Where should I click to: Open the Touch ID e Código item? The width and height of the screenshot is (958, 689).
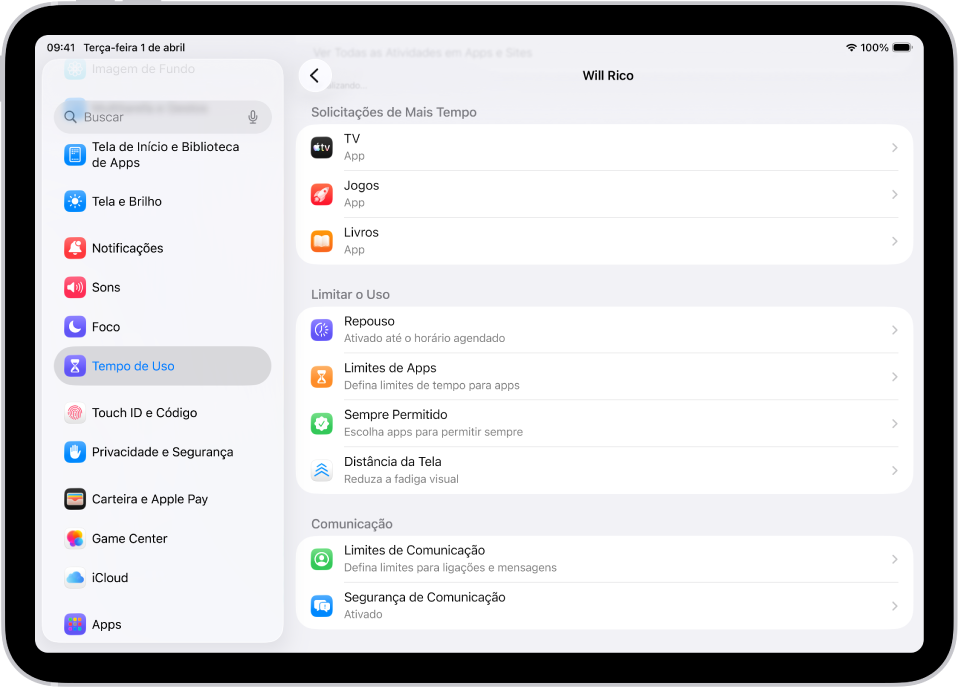[163, 413]
